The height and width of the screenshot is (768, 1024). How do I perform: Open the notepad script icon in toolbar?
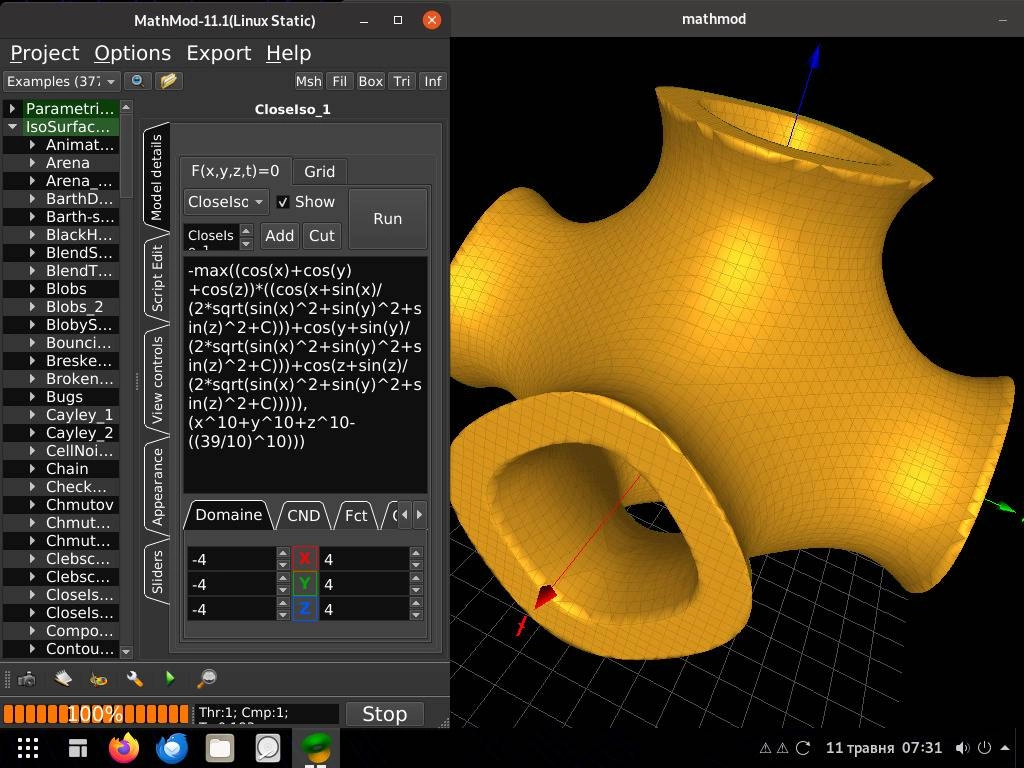63,679
